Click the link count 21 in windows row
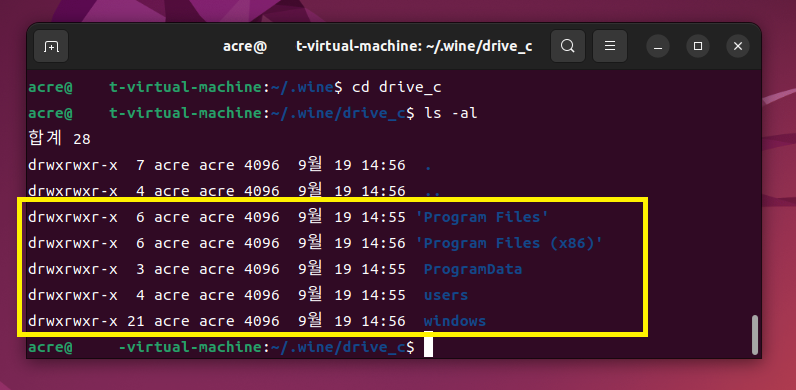796x390 pixels. pyautogui.click(x=137, y=321)
